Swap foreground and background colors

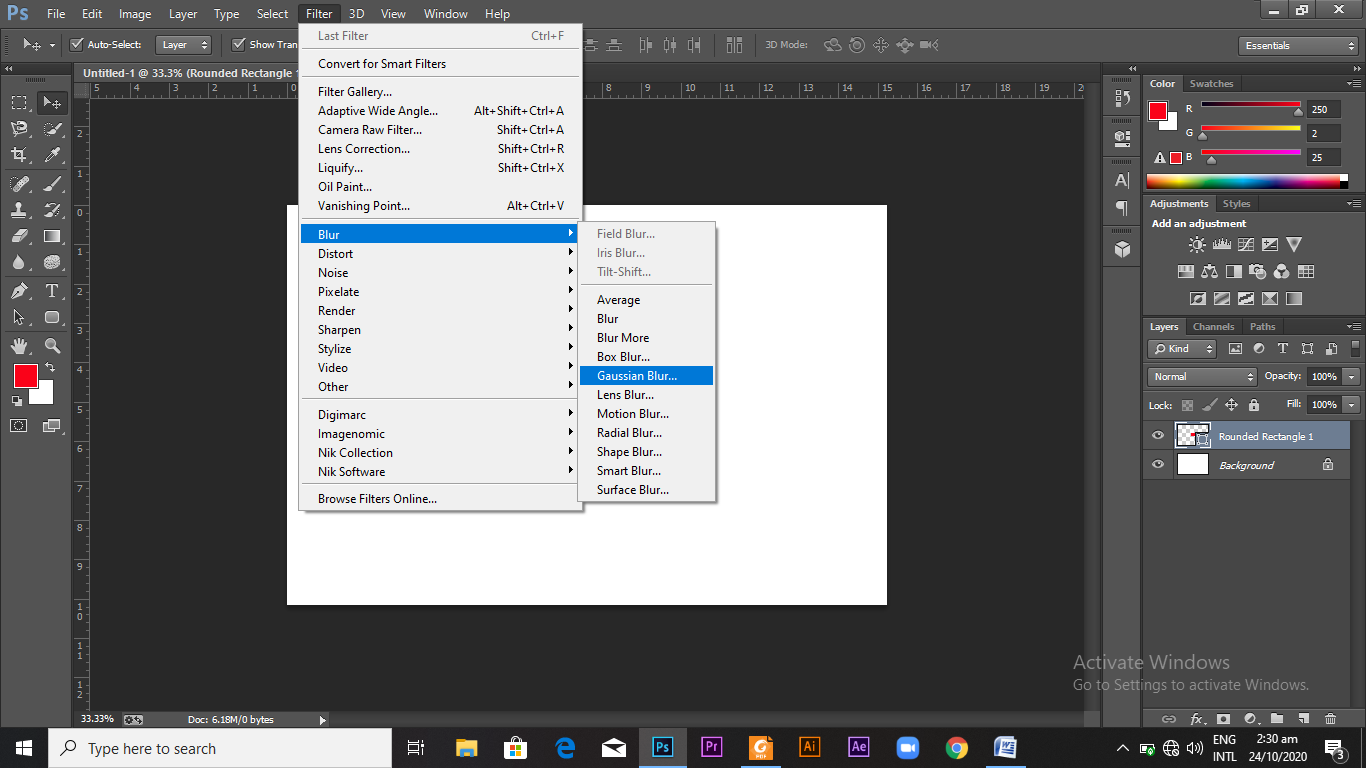point(50,368)
